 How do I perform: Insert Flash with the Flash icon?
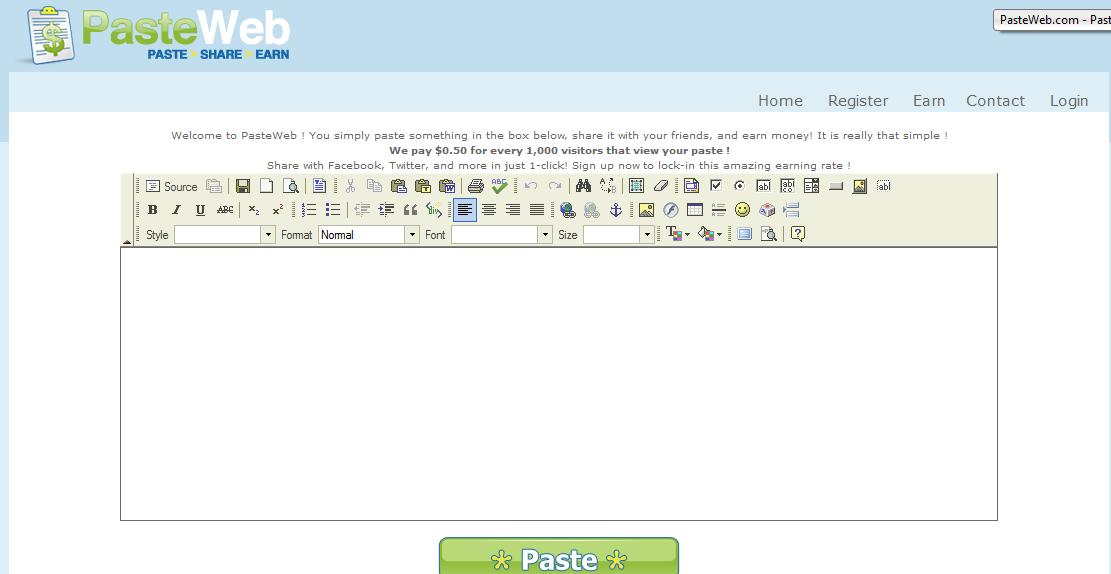(670, 210)
